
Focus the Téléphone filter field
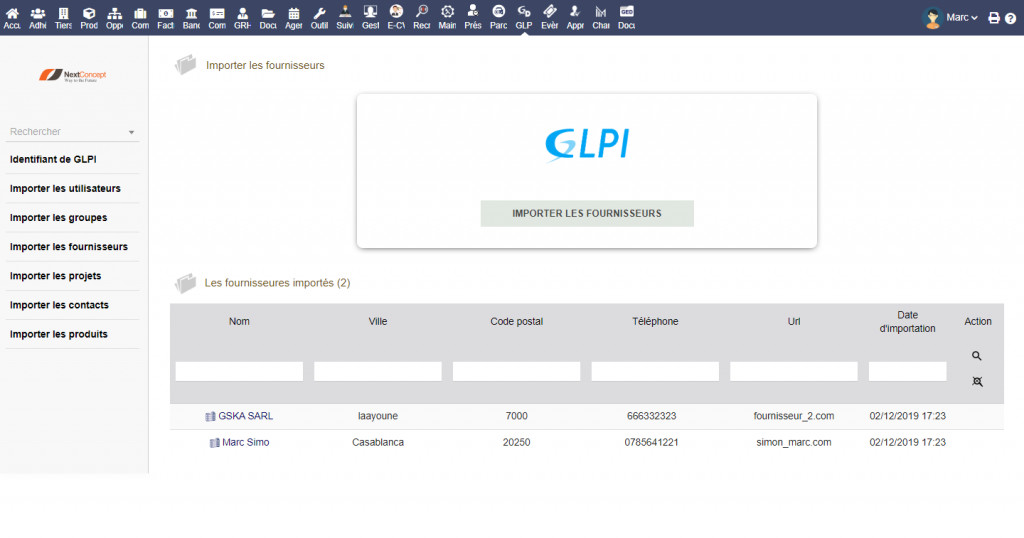(x=655, y=372)
